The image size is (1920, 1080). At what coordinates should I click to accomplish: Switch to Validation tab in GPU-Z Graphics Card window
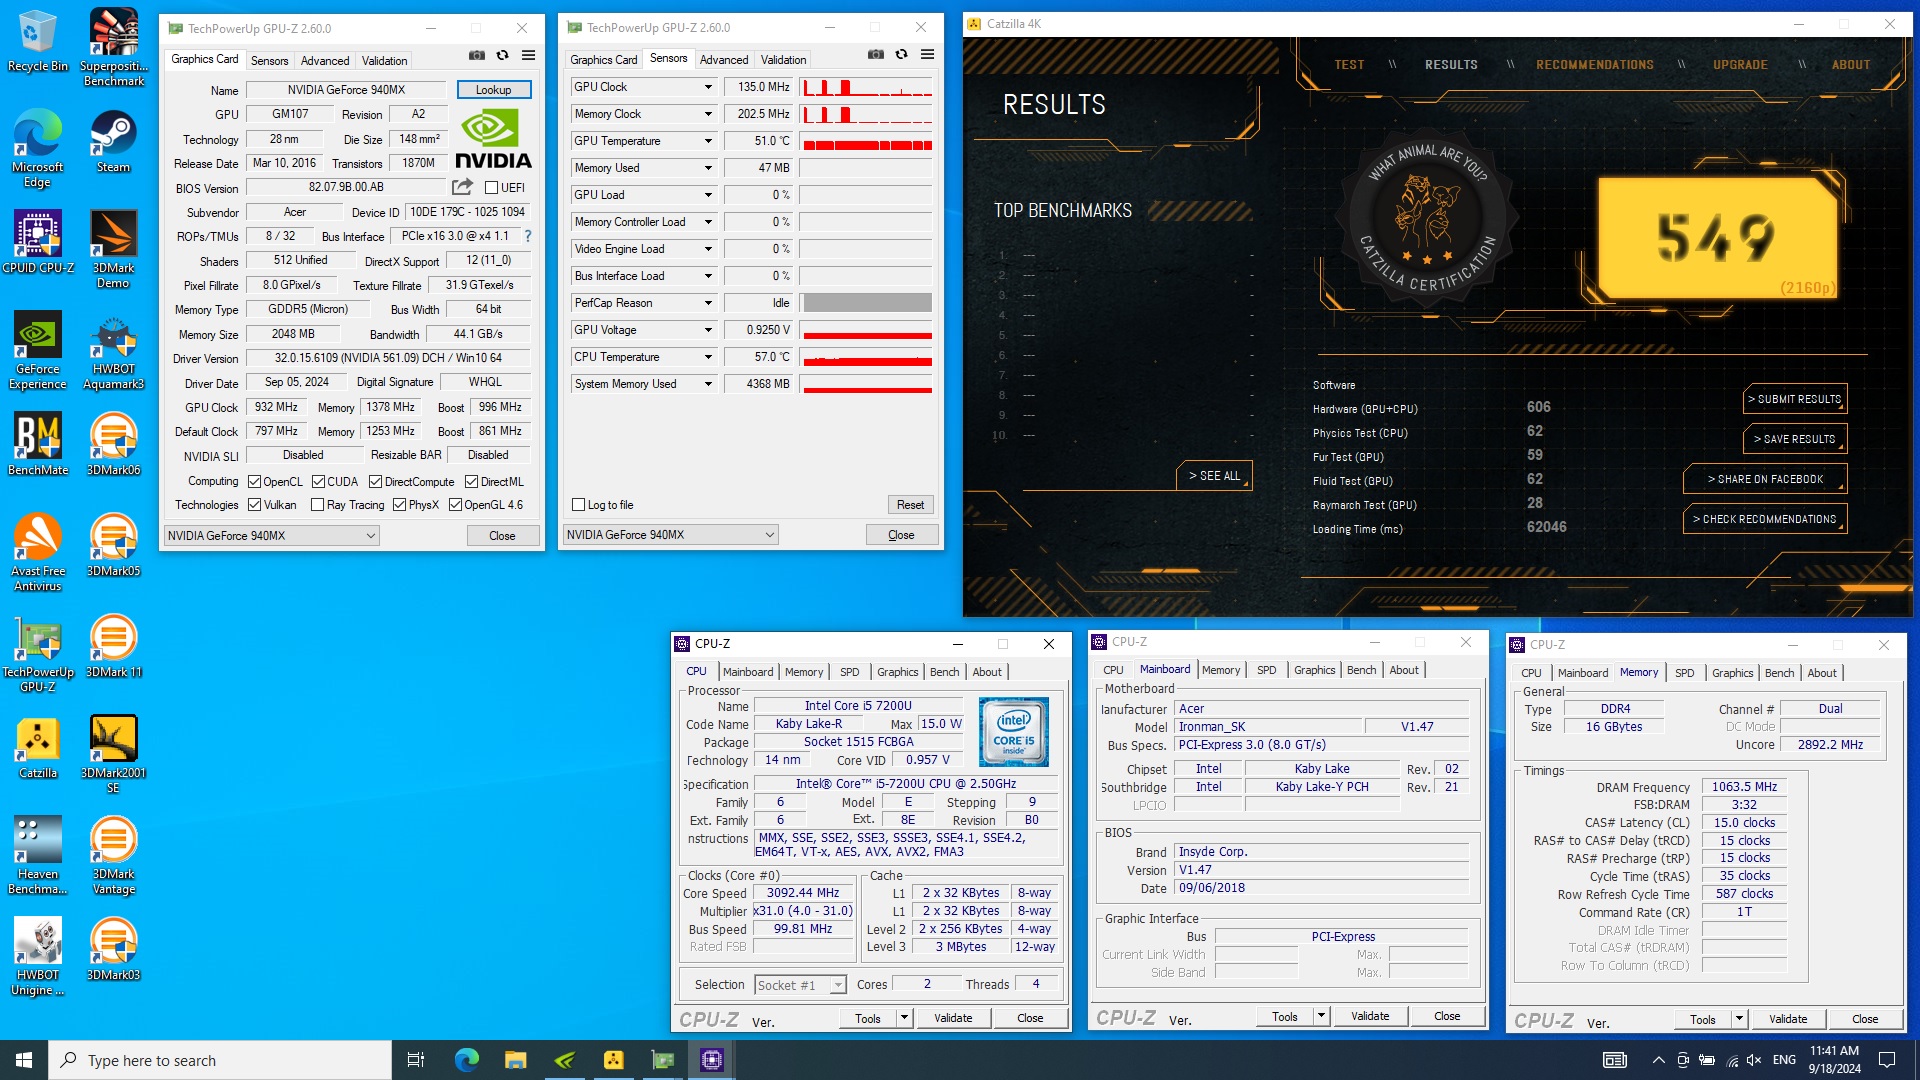384,61
